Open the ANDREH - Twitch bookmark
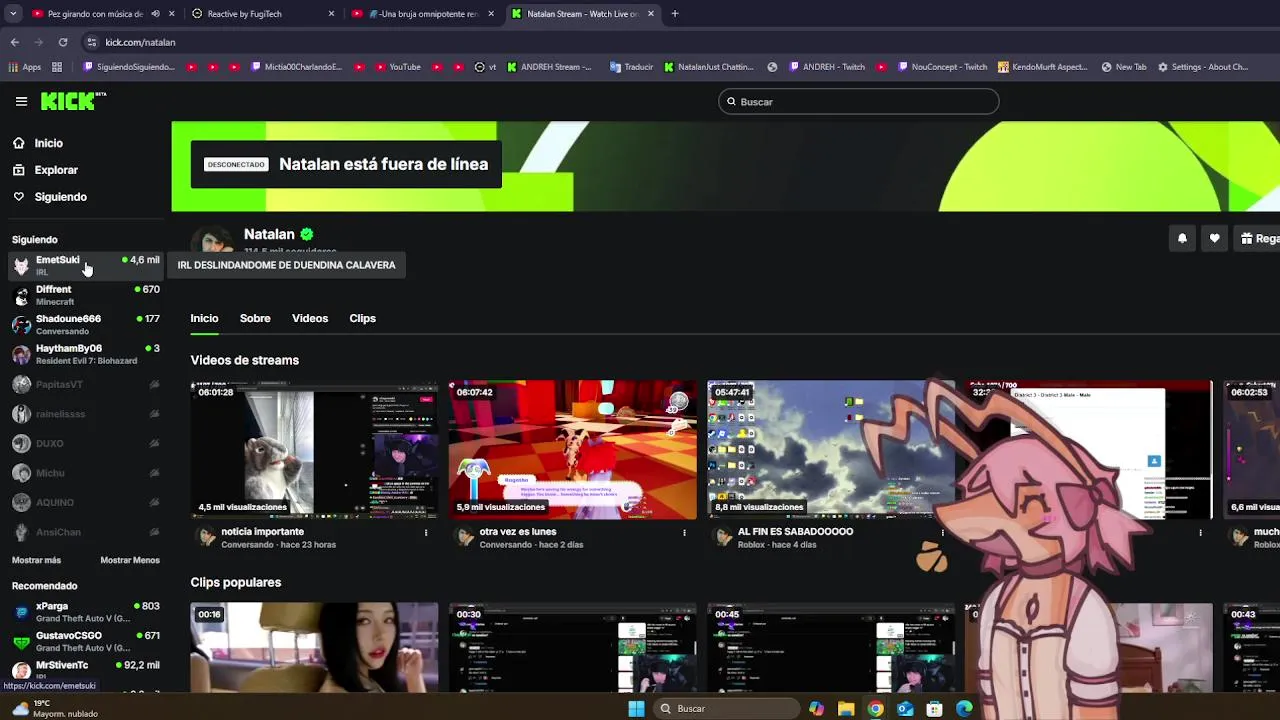The width and height of the screenshot is (1280, 720). tap(827, 67)
